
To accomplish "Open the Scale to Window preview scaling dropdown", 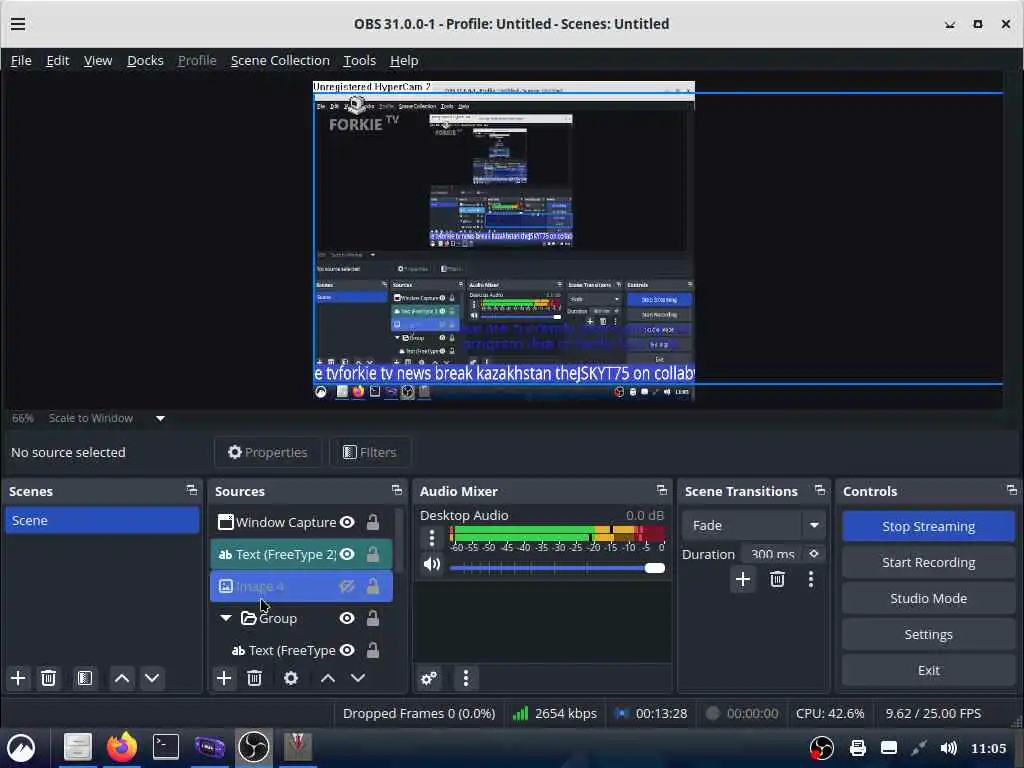I will (x=161, y=419).
